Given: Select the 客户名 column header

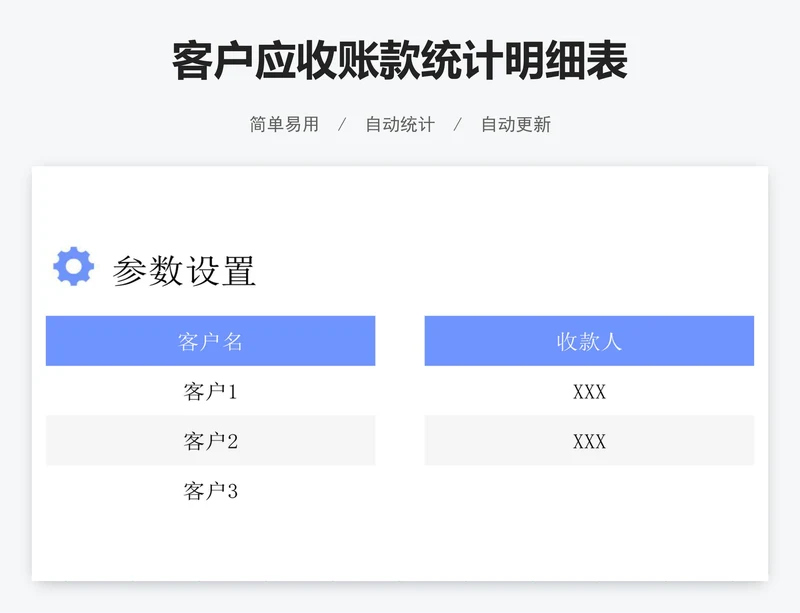Looking at the screenshot, I should point(210,341).
